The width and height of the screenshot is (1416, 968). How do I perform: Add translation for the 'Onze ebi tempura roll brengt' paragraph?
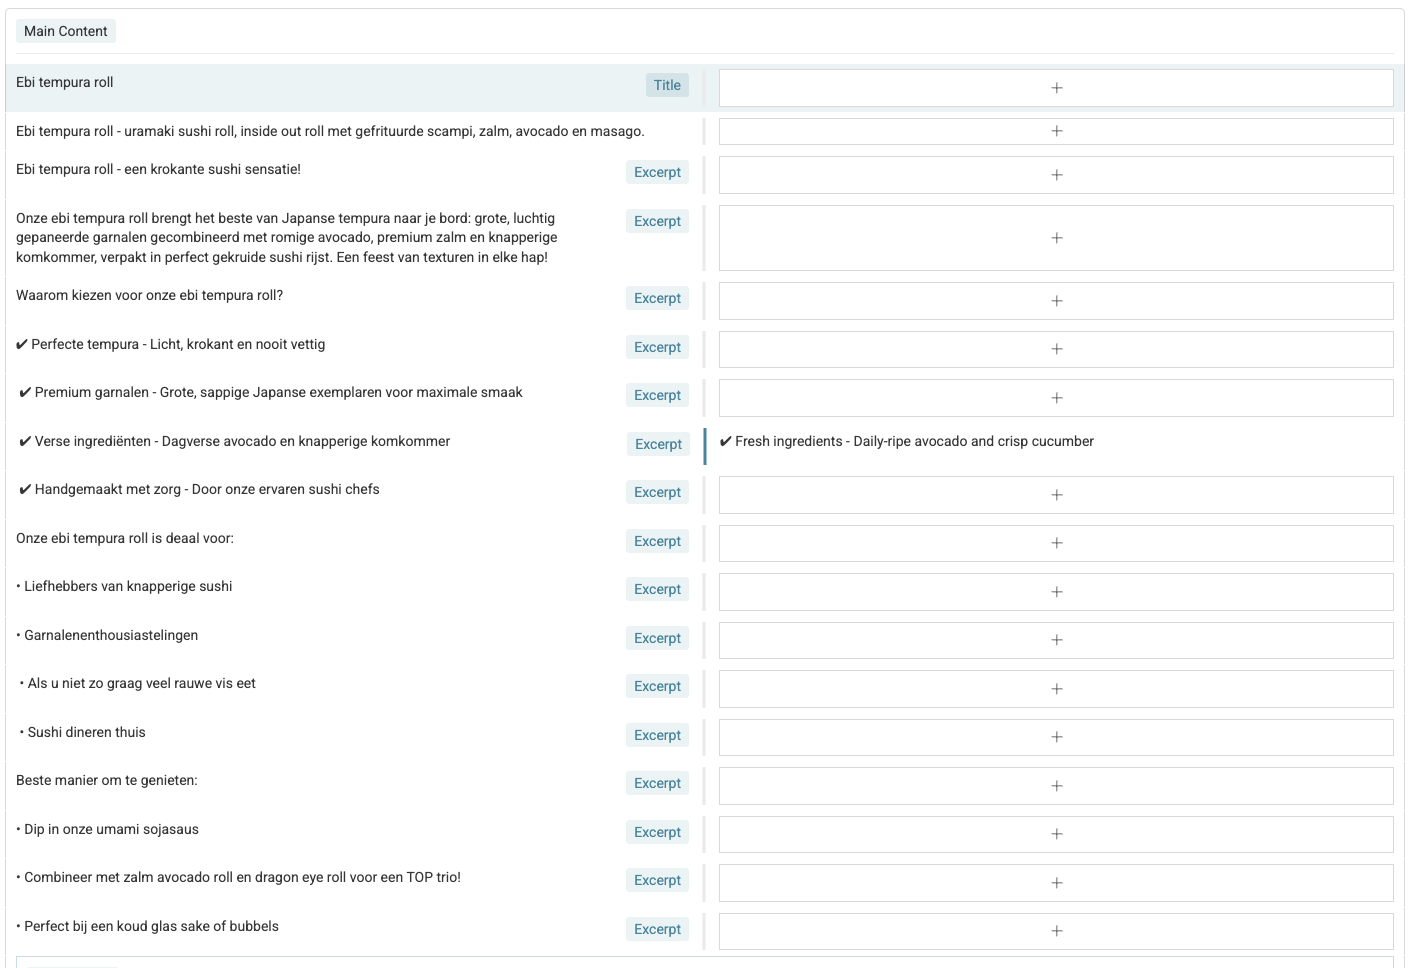(1056, 238)
